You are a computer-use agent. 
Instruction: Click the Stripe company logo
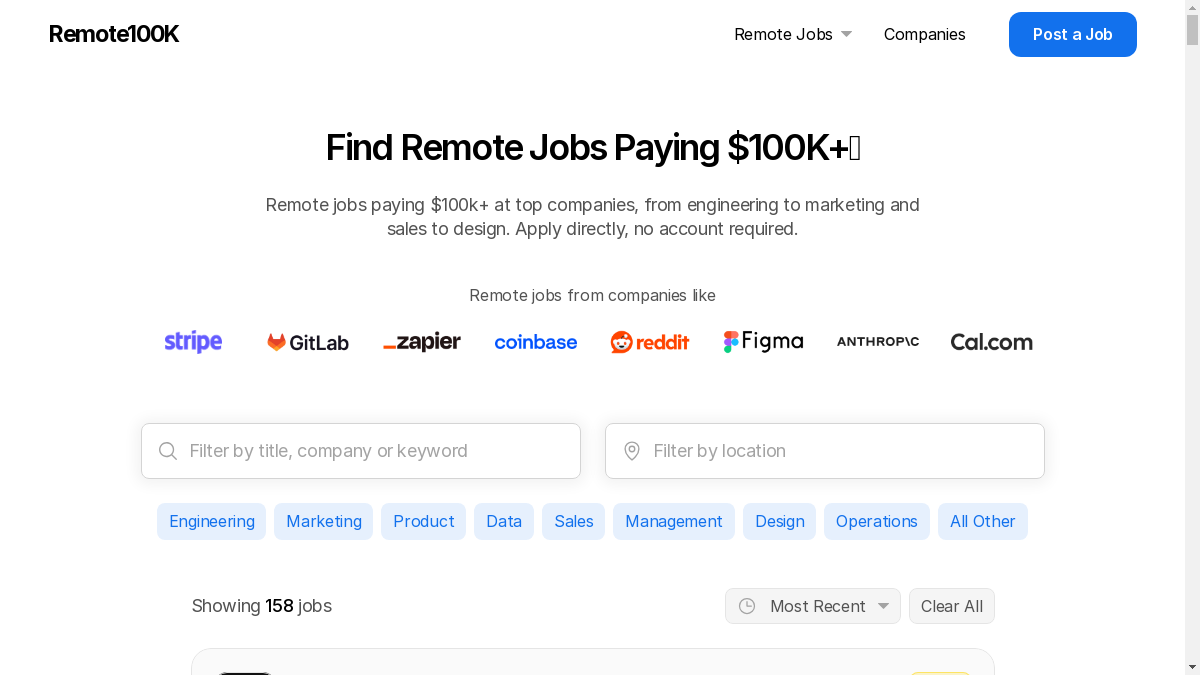tap(193, 342)
